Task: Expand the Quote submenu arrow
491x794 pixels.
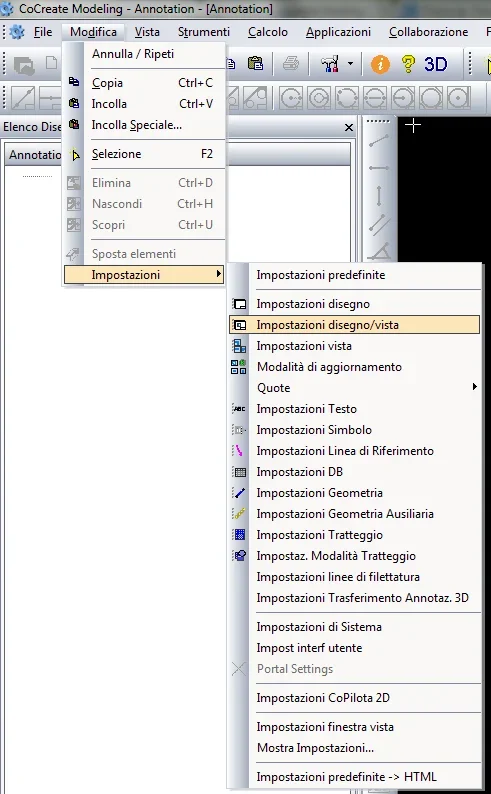Action: pyautogui.click(x=474, y=387)
